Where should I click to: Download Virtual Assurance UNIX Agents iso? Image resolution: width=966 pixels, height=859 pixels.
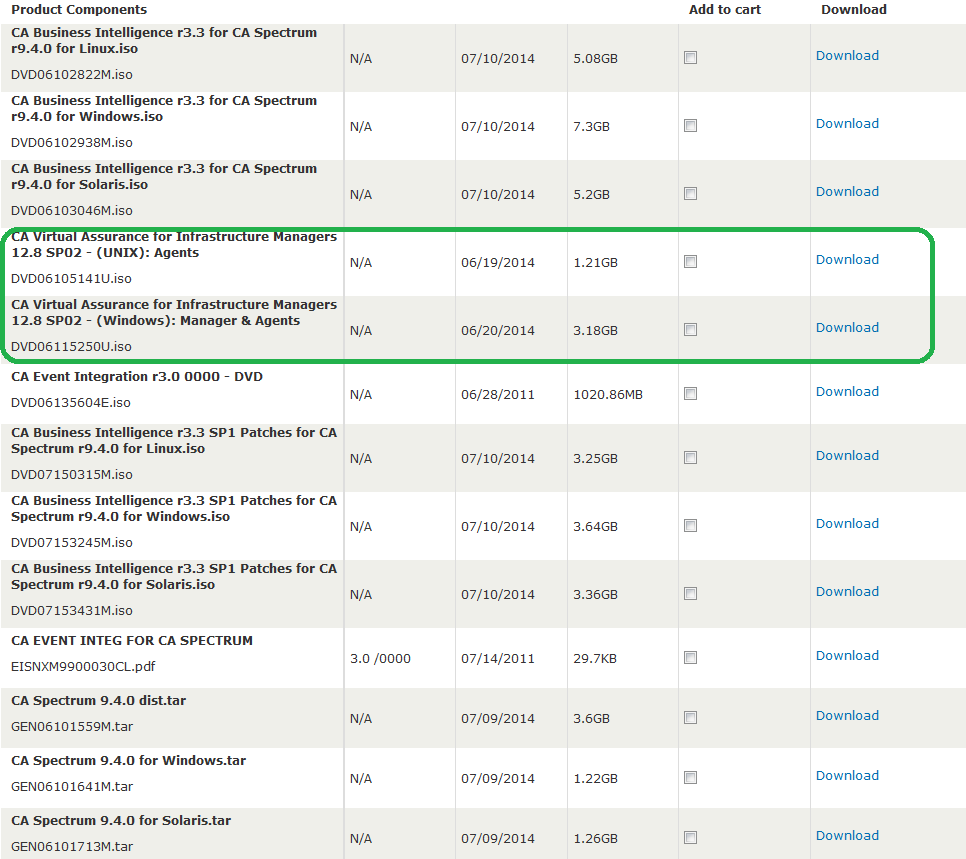point(847,260)
